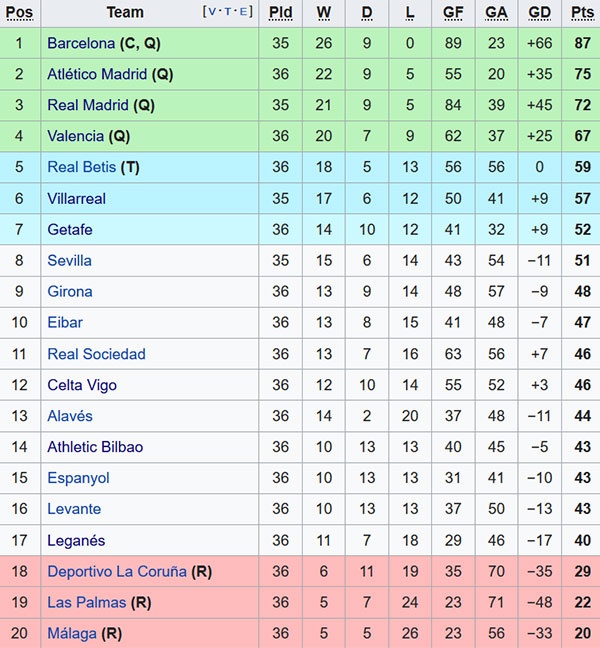The width and height of the screenshot is (600, 648).
Task: Click the Pld column header
Action: (280, 12)
